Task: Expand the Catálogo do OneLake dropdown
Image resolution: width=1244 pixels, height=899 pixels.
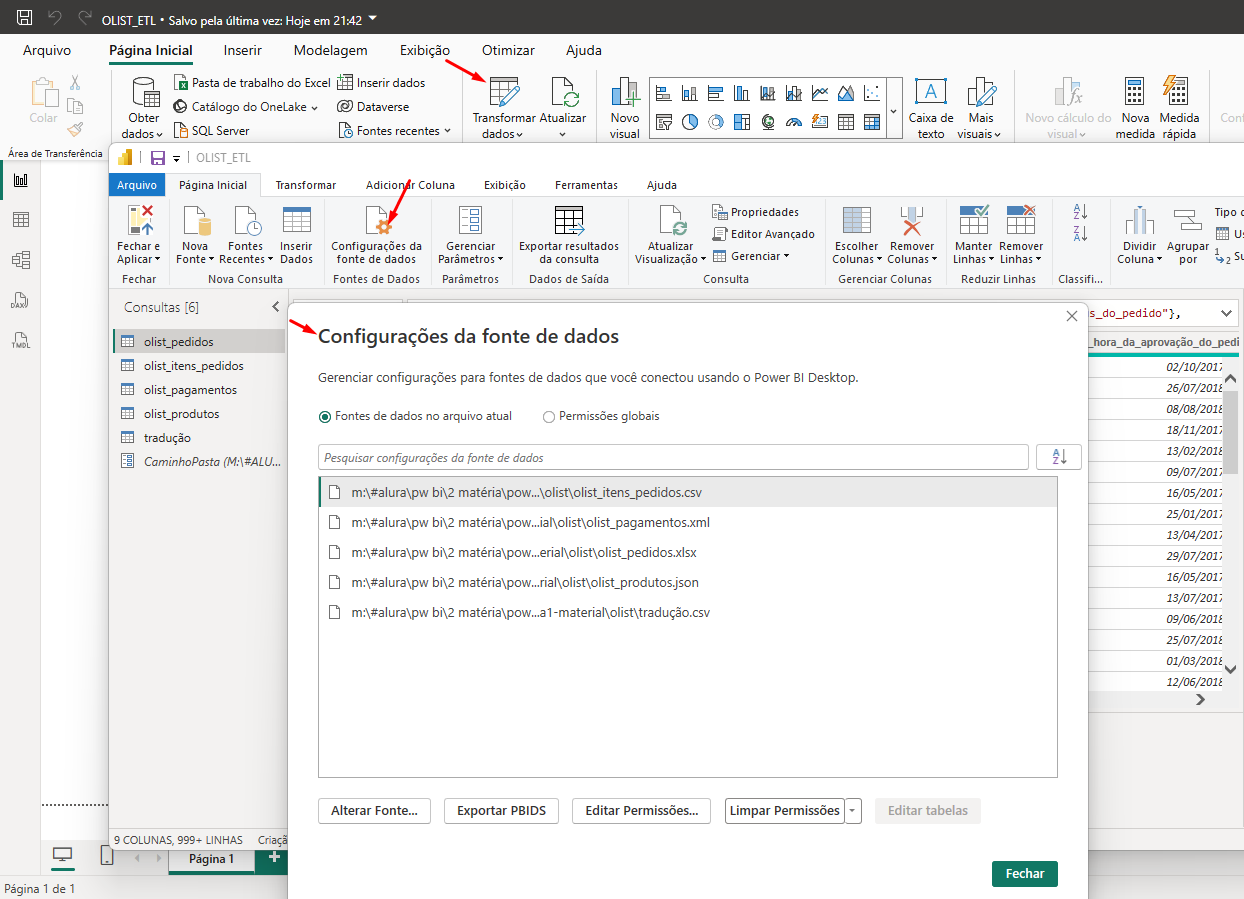Action: click(x=314, y=107)
